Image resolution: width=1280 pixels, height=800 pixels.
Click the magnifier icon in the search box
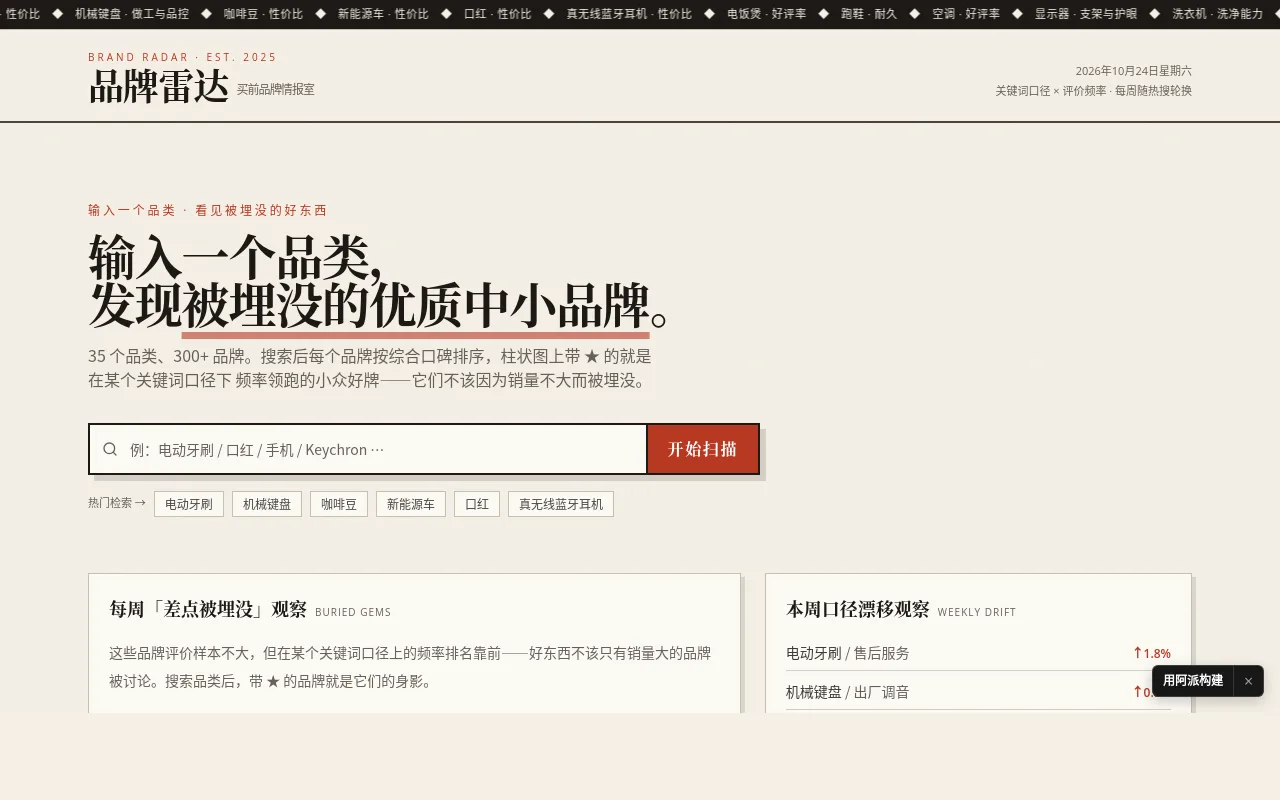click(111, 449)
